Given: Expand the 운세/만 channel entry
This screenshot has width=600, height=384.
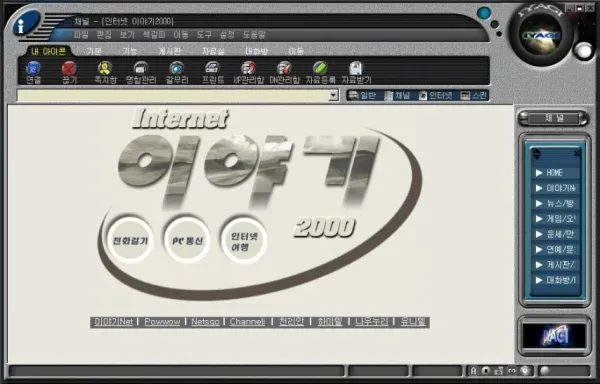Looking at the screenshot, I should [x=556, y=234].
